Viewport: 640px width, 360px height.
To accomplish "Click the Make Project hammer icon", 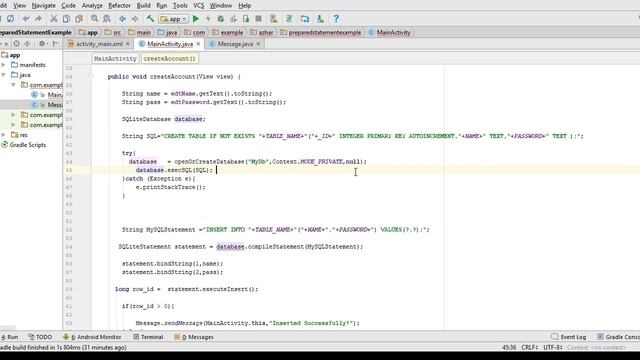I will tap(150, 19).
